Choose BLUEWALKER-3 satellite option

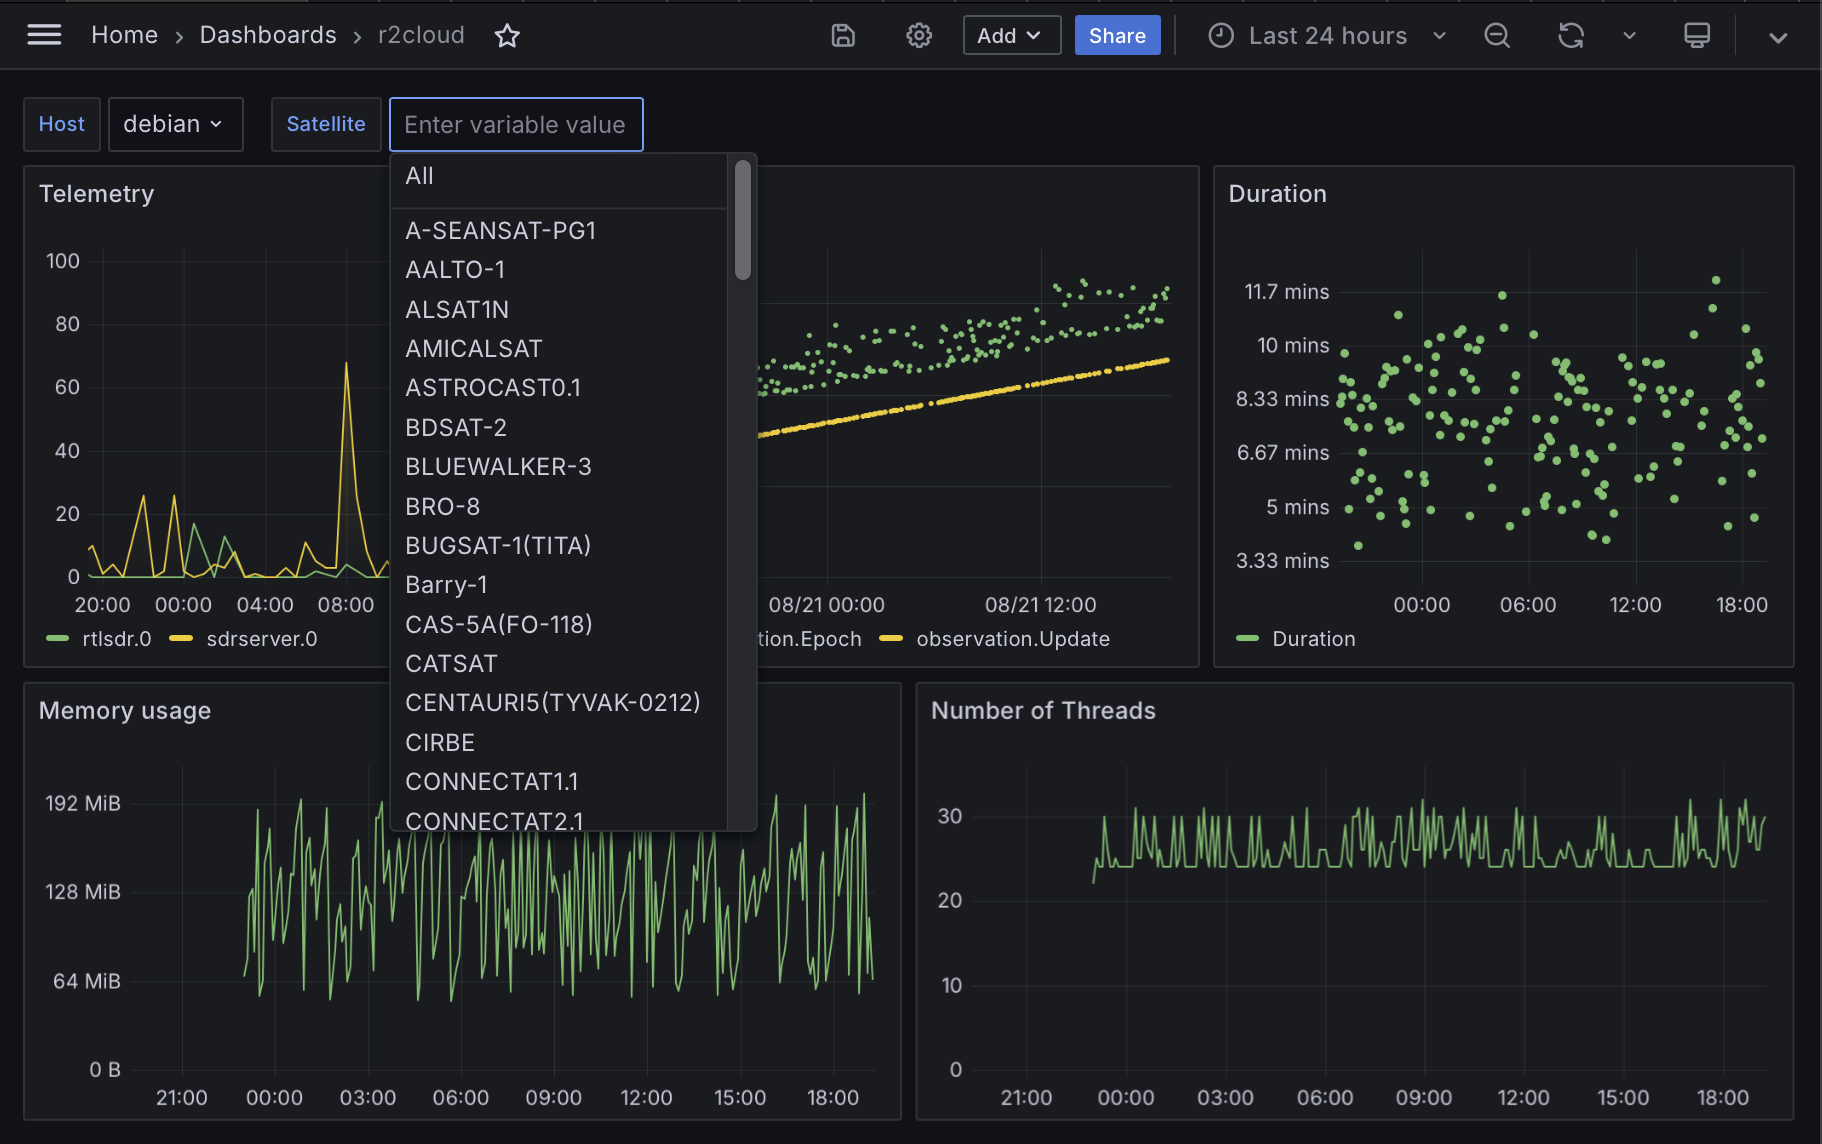pos(498,467)
